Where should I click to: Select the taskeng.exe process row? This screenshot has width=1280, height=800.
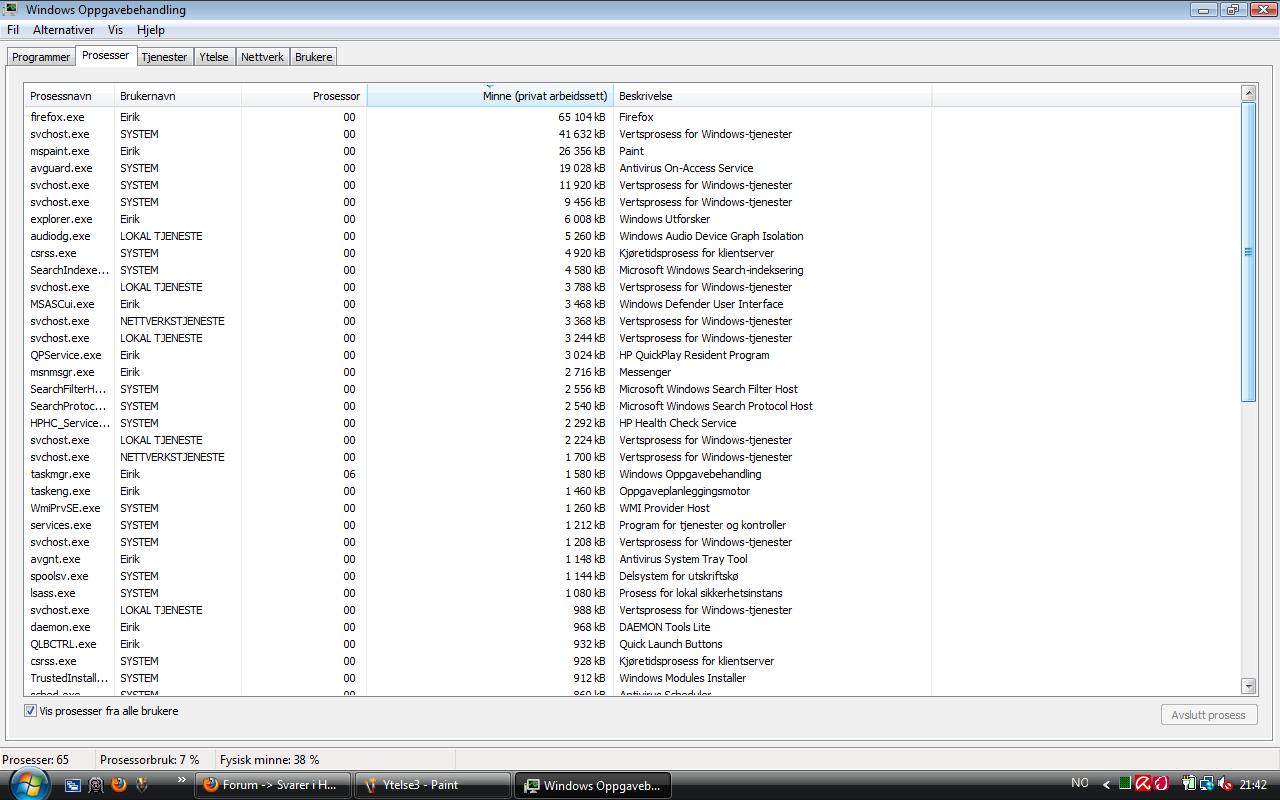point(632,491)
